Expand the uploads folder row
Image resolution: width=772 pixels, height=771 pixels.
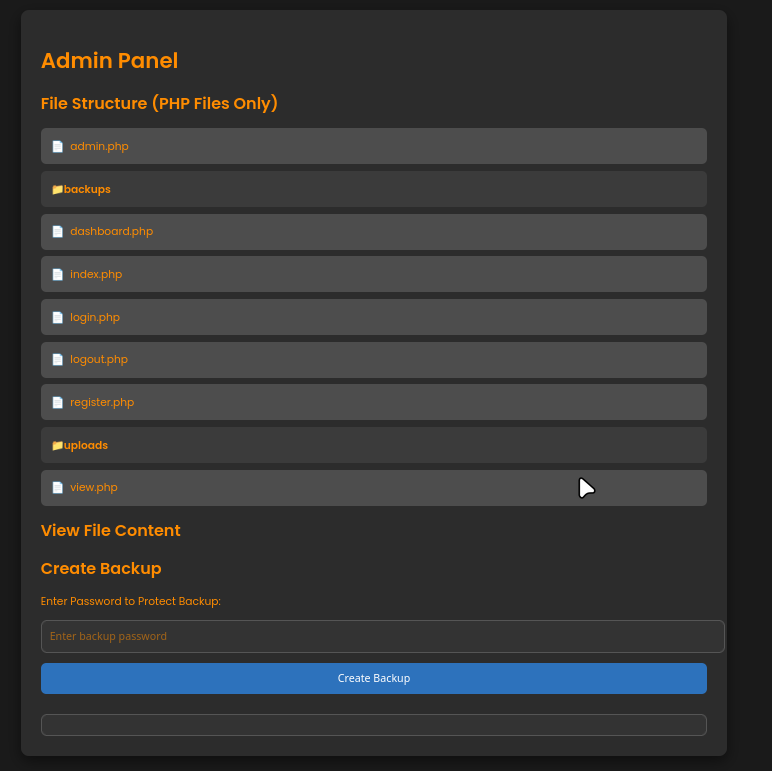pyautogui.click(x=86, y=445)
